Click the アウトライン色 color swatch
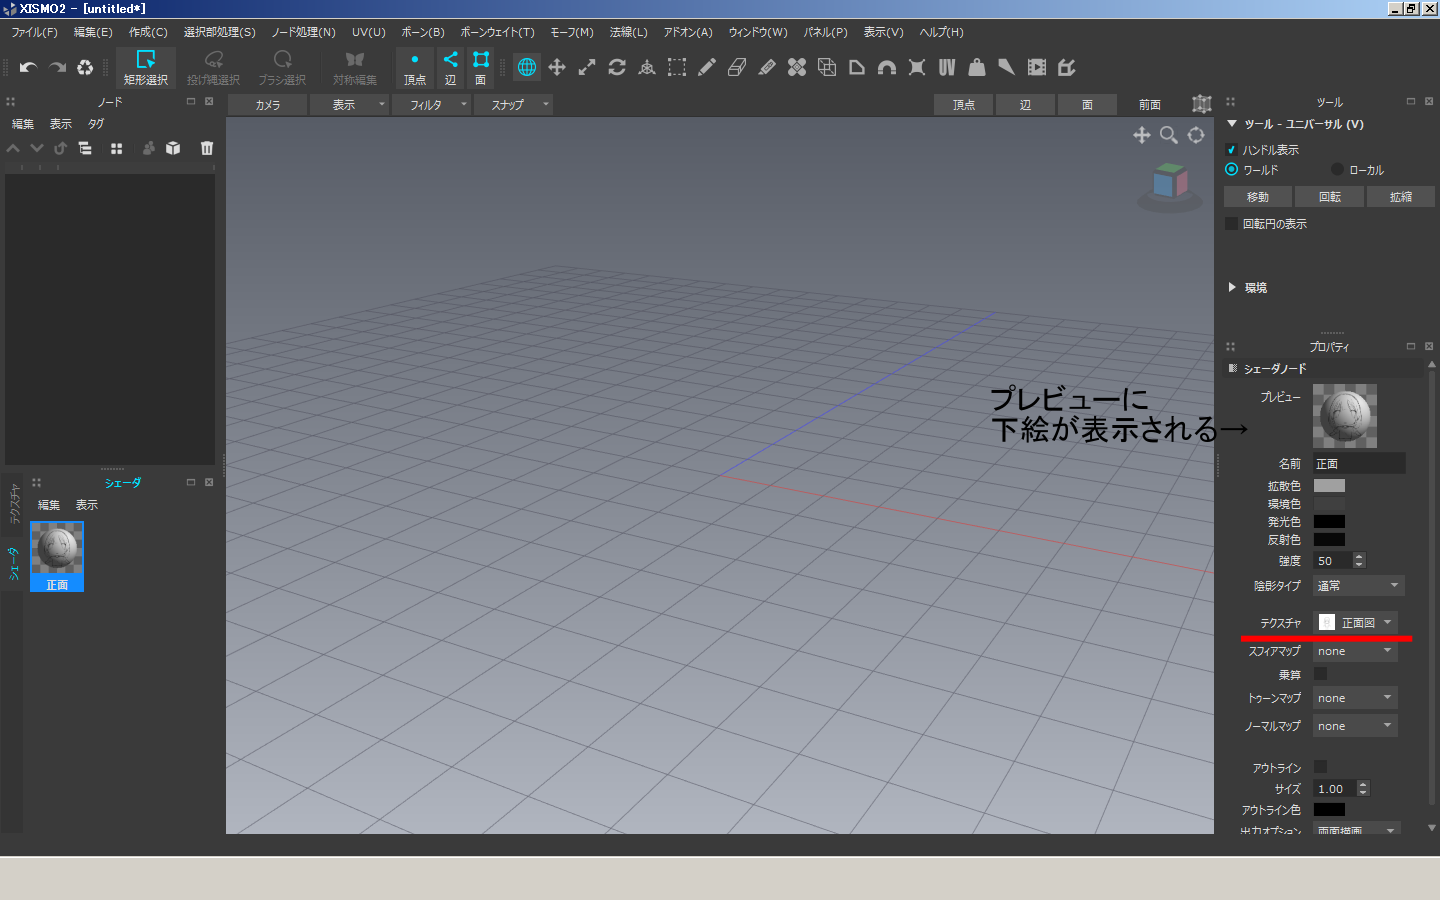The image size is (1440, 900). point(1329,810)
